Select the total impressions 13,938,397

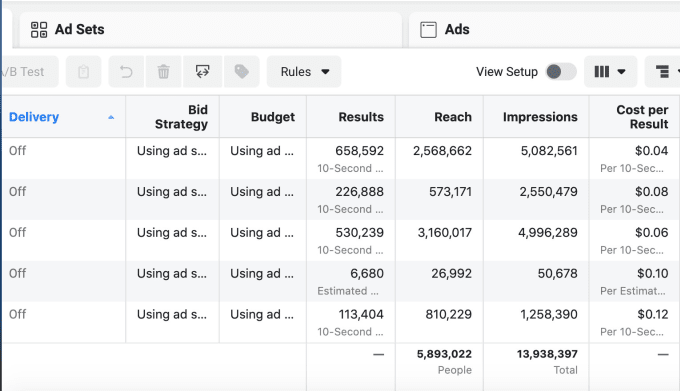pyautogui.click(x=547, y=354)
